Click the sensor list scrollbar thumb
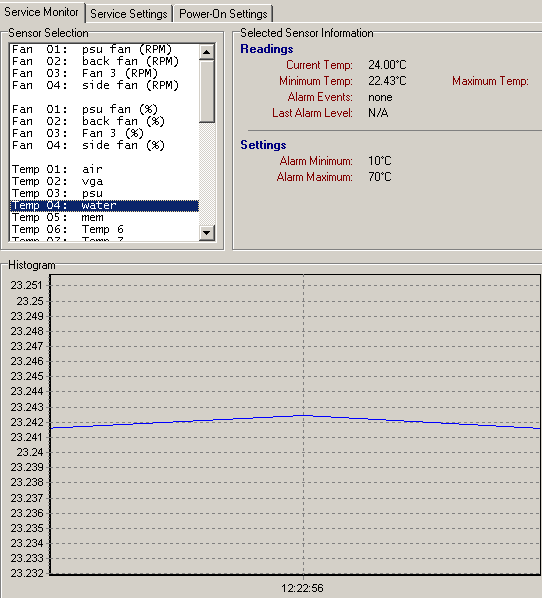This screenshot has width=542, height=598. (206, 91)
